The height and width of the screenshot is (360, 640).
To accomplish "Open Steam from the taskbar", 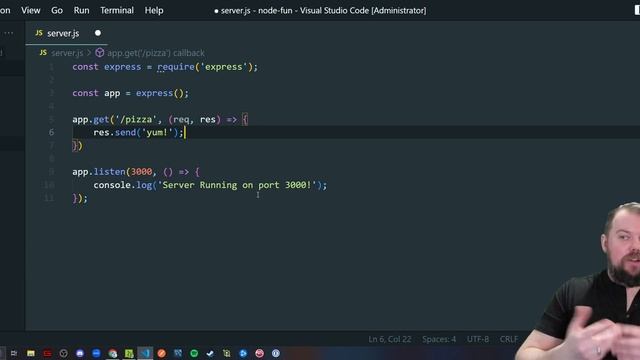I will [x=210, y=353].
